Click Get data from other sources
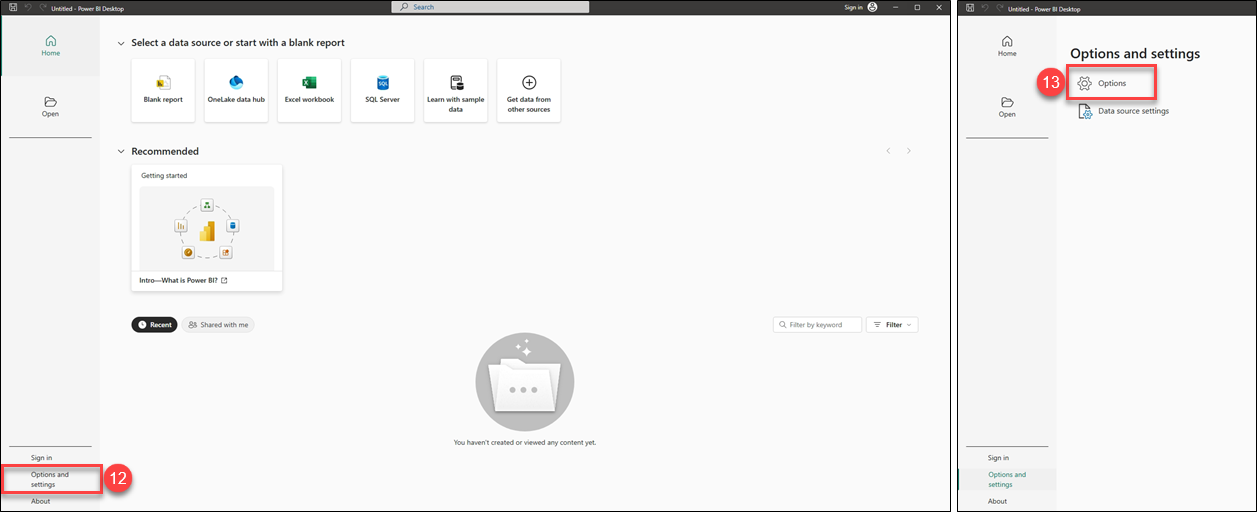Screen dimensions: 1257x512 pyautogui.click(x=529, y=90)
